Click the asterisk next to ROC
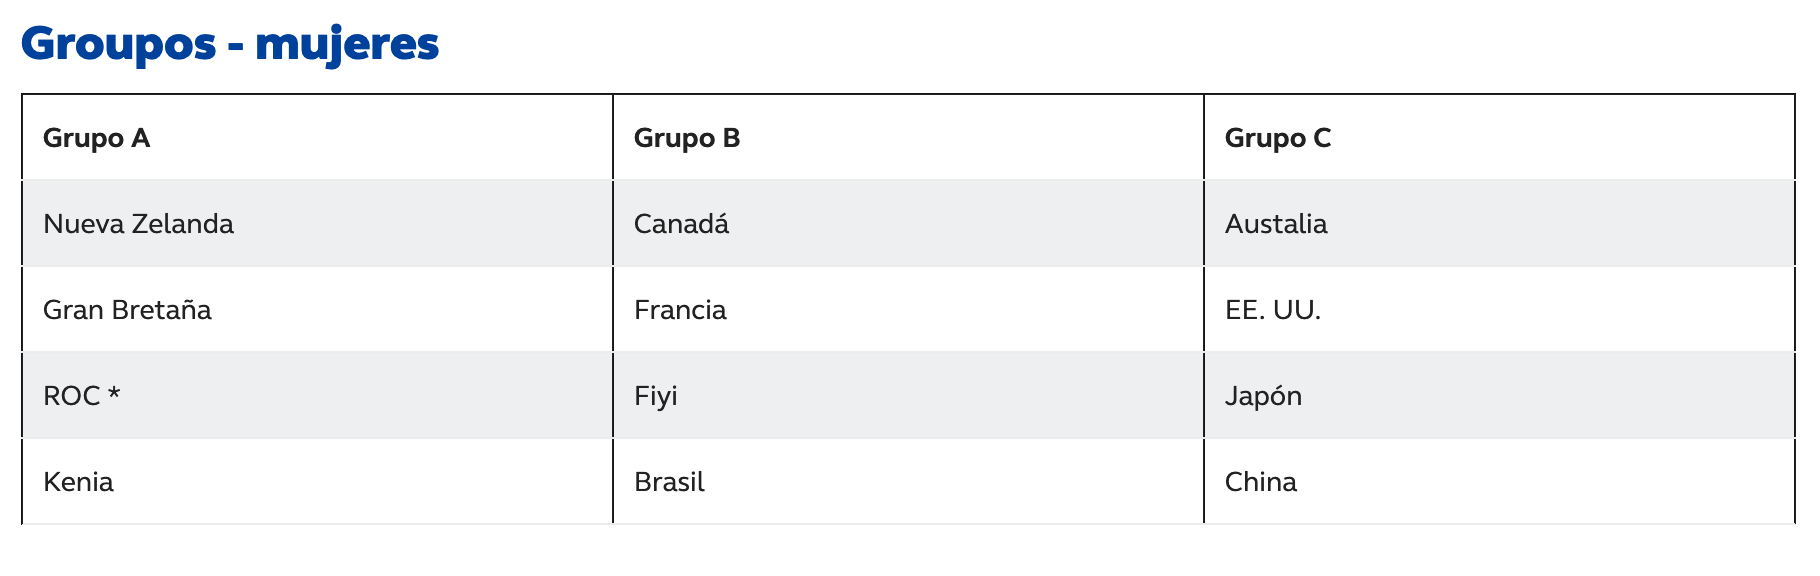 coord(114,394)
